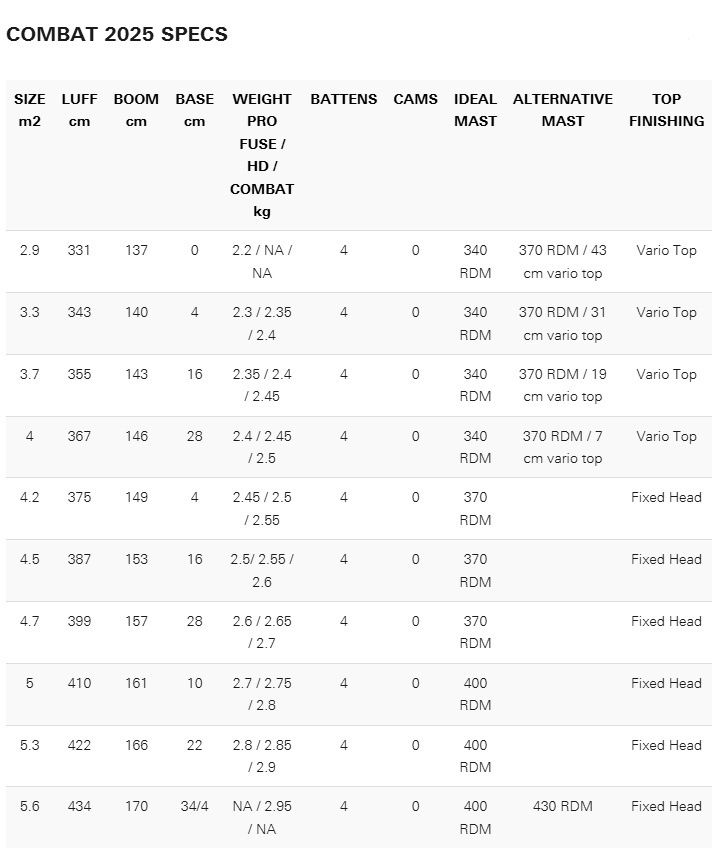
Task: Click the BASE cm column header
Action: tap(195, 110)
